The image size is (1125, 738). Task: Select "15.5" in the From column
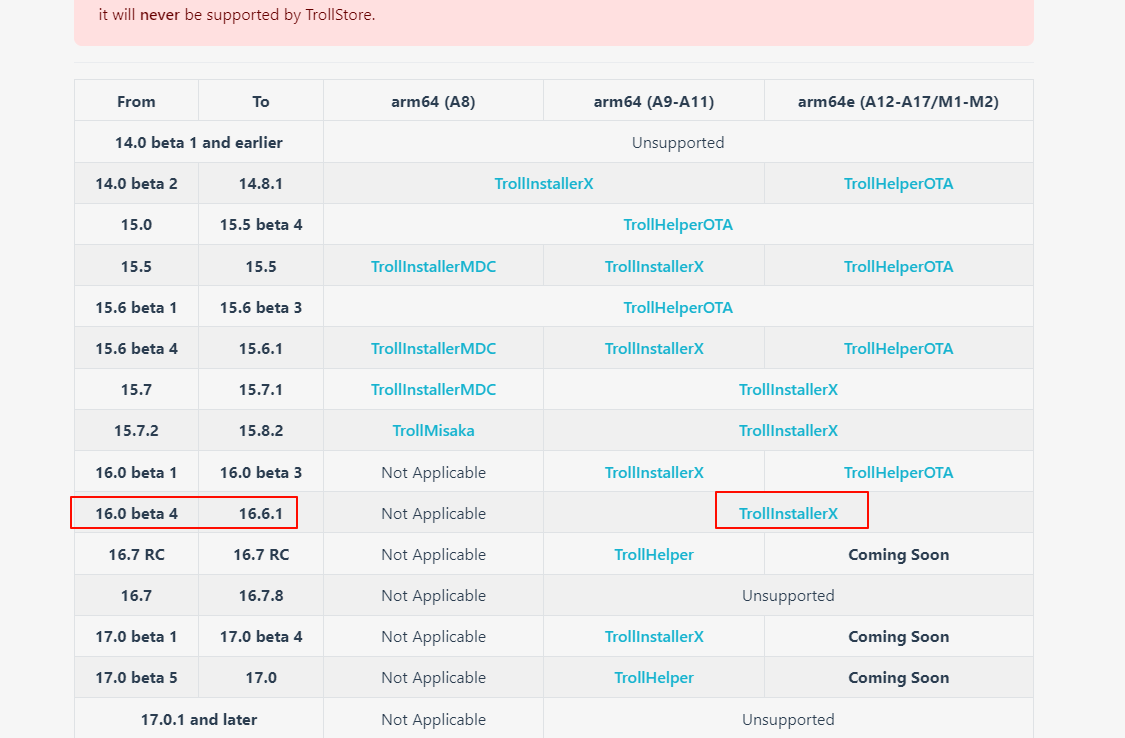click(x=136, y=267)
